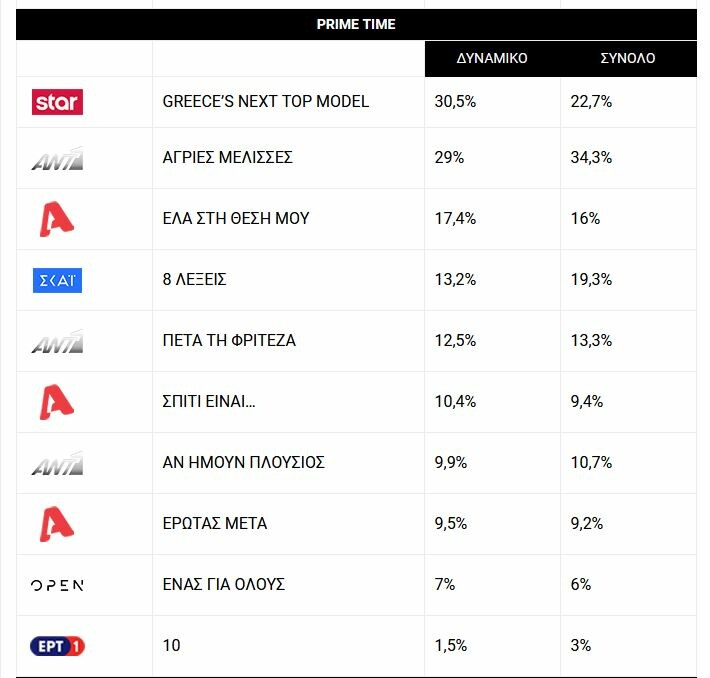Click the OPEN channel logo
The height and width of the screenshot is (678, 710).
[x=57, y=585]
